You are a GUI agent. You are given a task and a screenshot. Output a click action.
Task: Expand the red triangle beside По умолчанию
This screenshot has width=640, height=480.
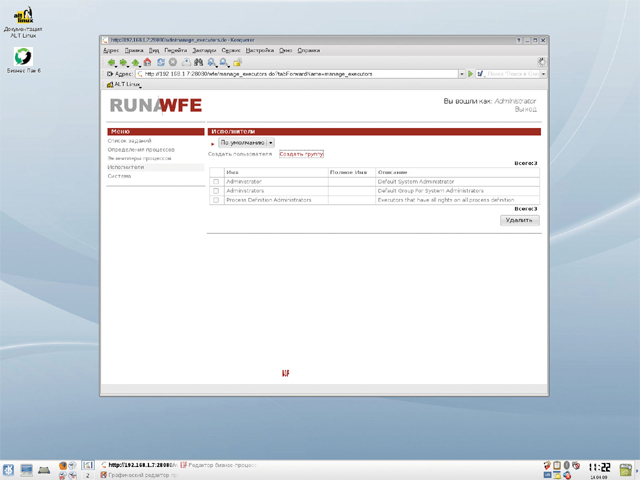coord(213,144)
